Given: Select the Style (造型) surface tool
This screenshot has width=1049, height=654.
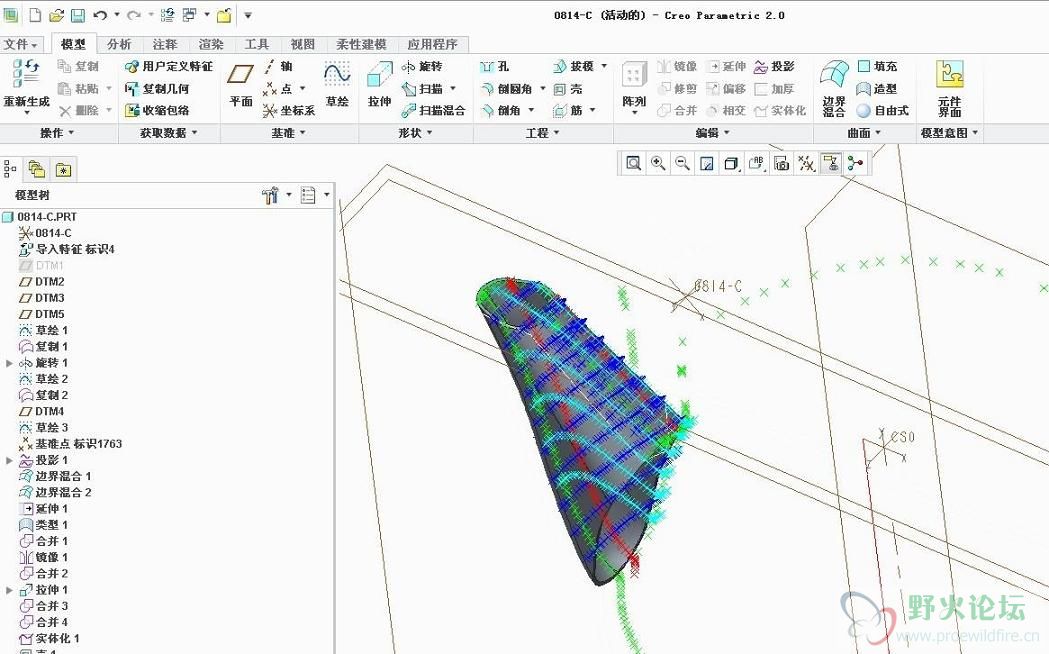Looking at the screenshot, I should click(877, 88).
